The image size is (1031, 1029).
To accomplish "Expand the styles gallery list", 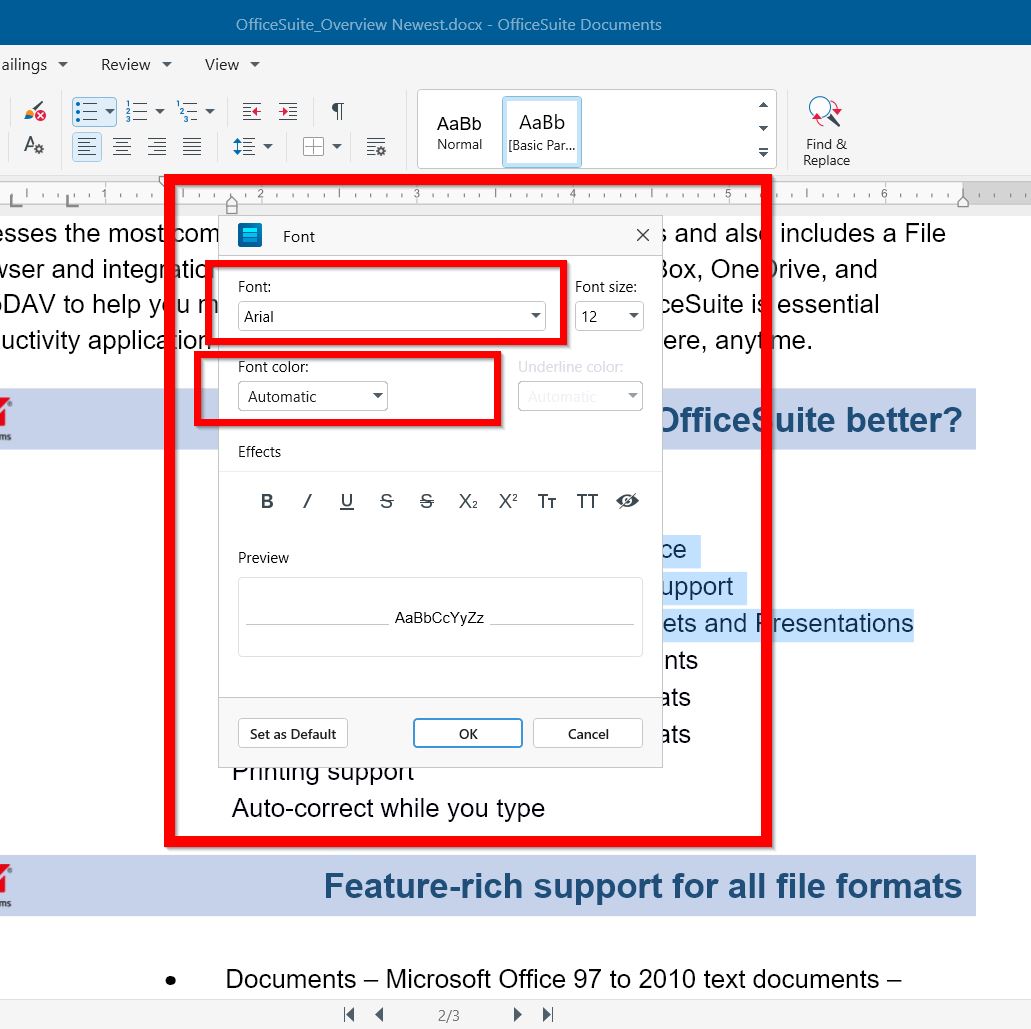I will [763, 153].
